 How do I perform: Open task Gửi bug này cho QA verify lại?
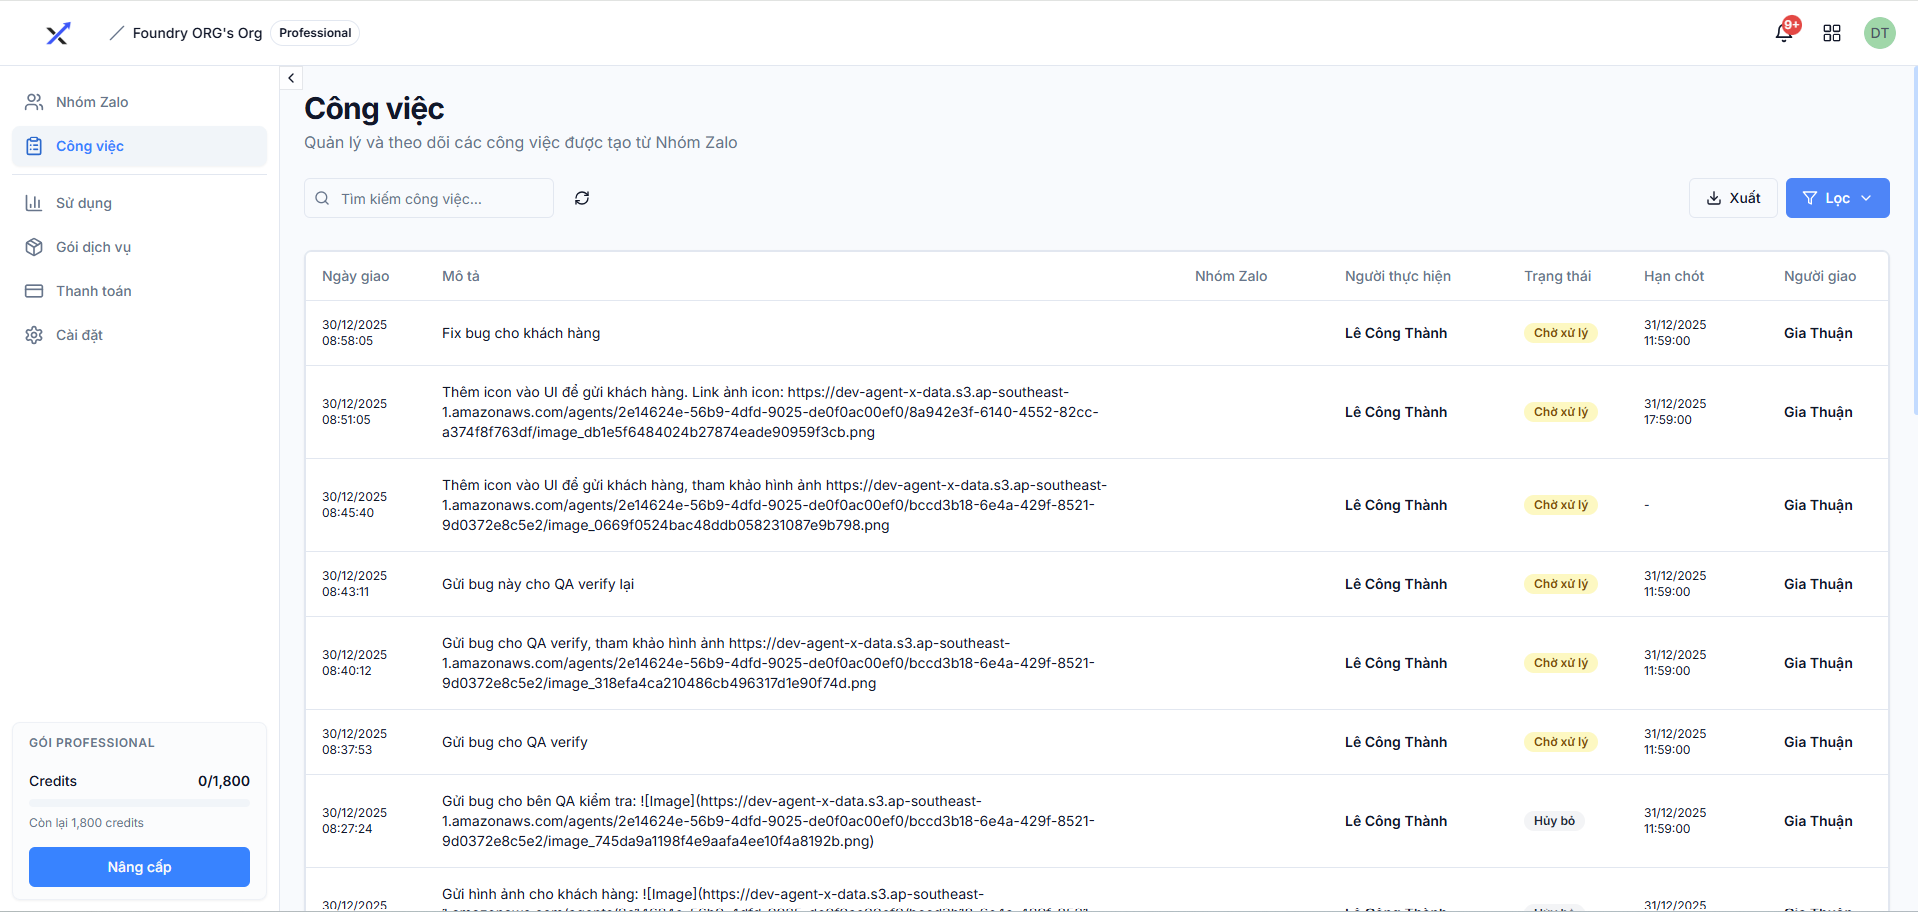coord(538,584)
